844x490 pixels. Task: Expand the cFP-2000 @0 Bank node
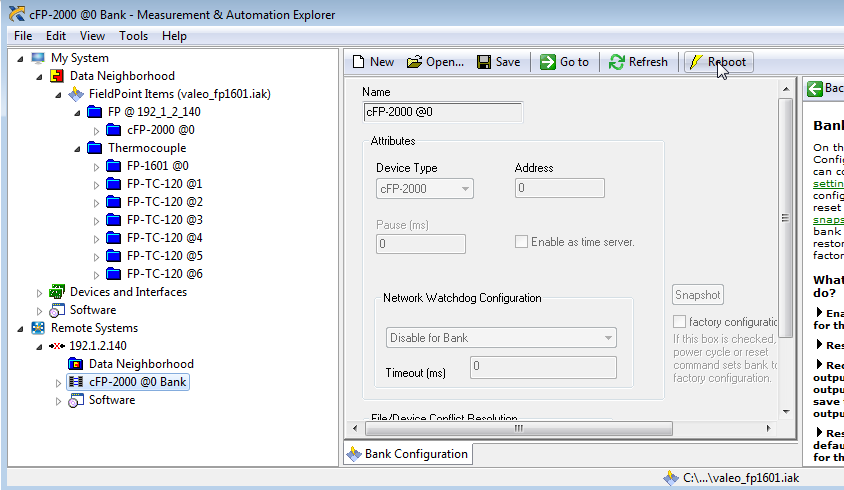(58, 383)
